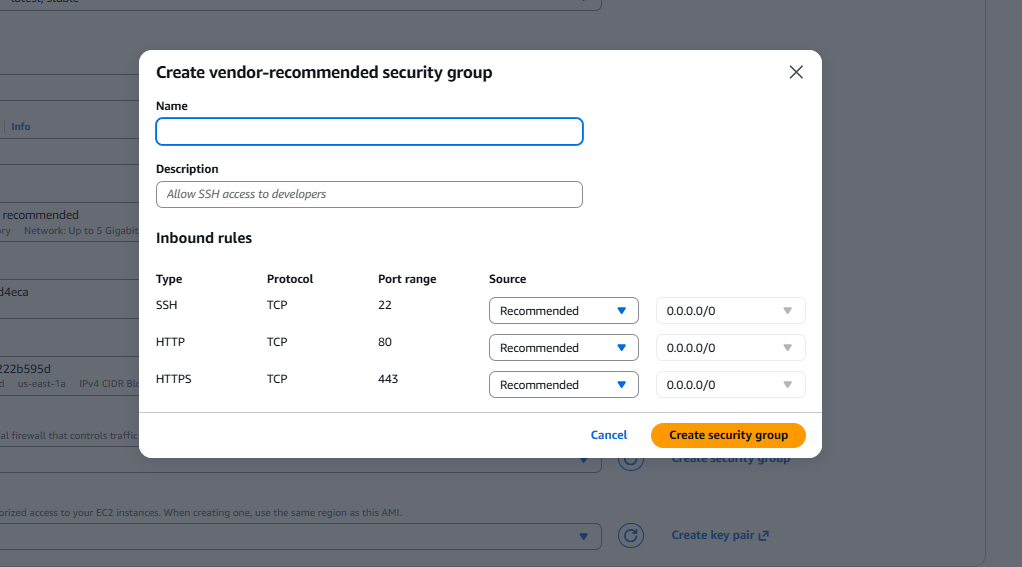
Task: Open the SSH source type dropdown
Action: click(564, 311)
